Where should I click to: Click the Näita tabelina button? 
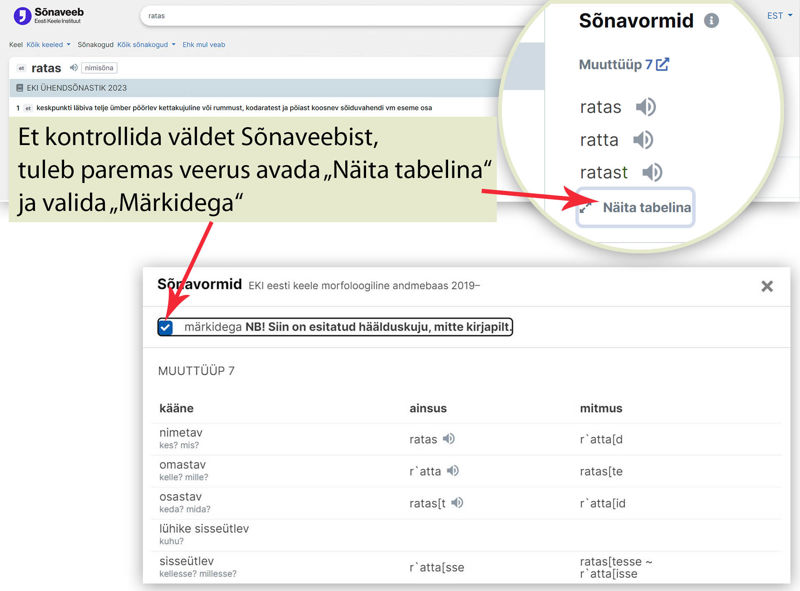pos(636,207)
